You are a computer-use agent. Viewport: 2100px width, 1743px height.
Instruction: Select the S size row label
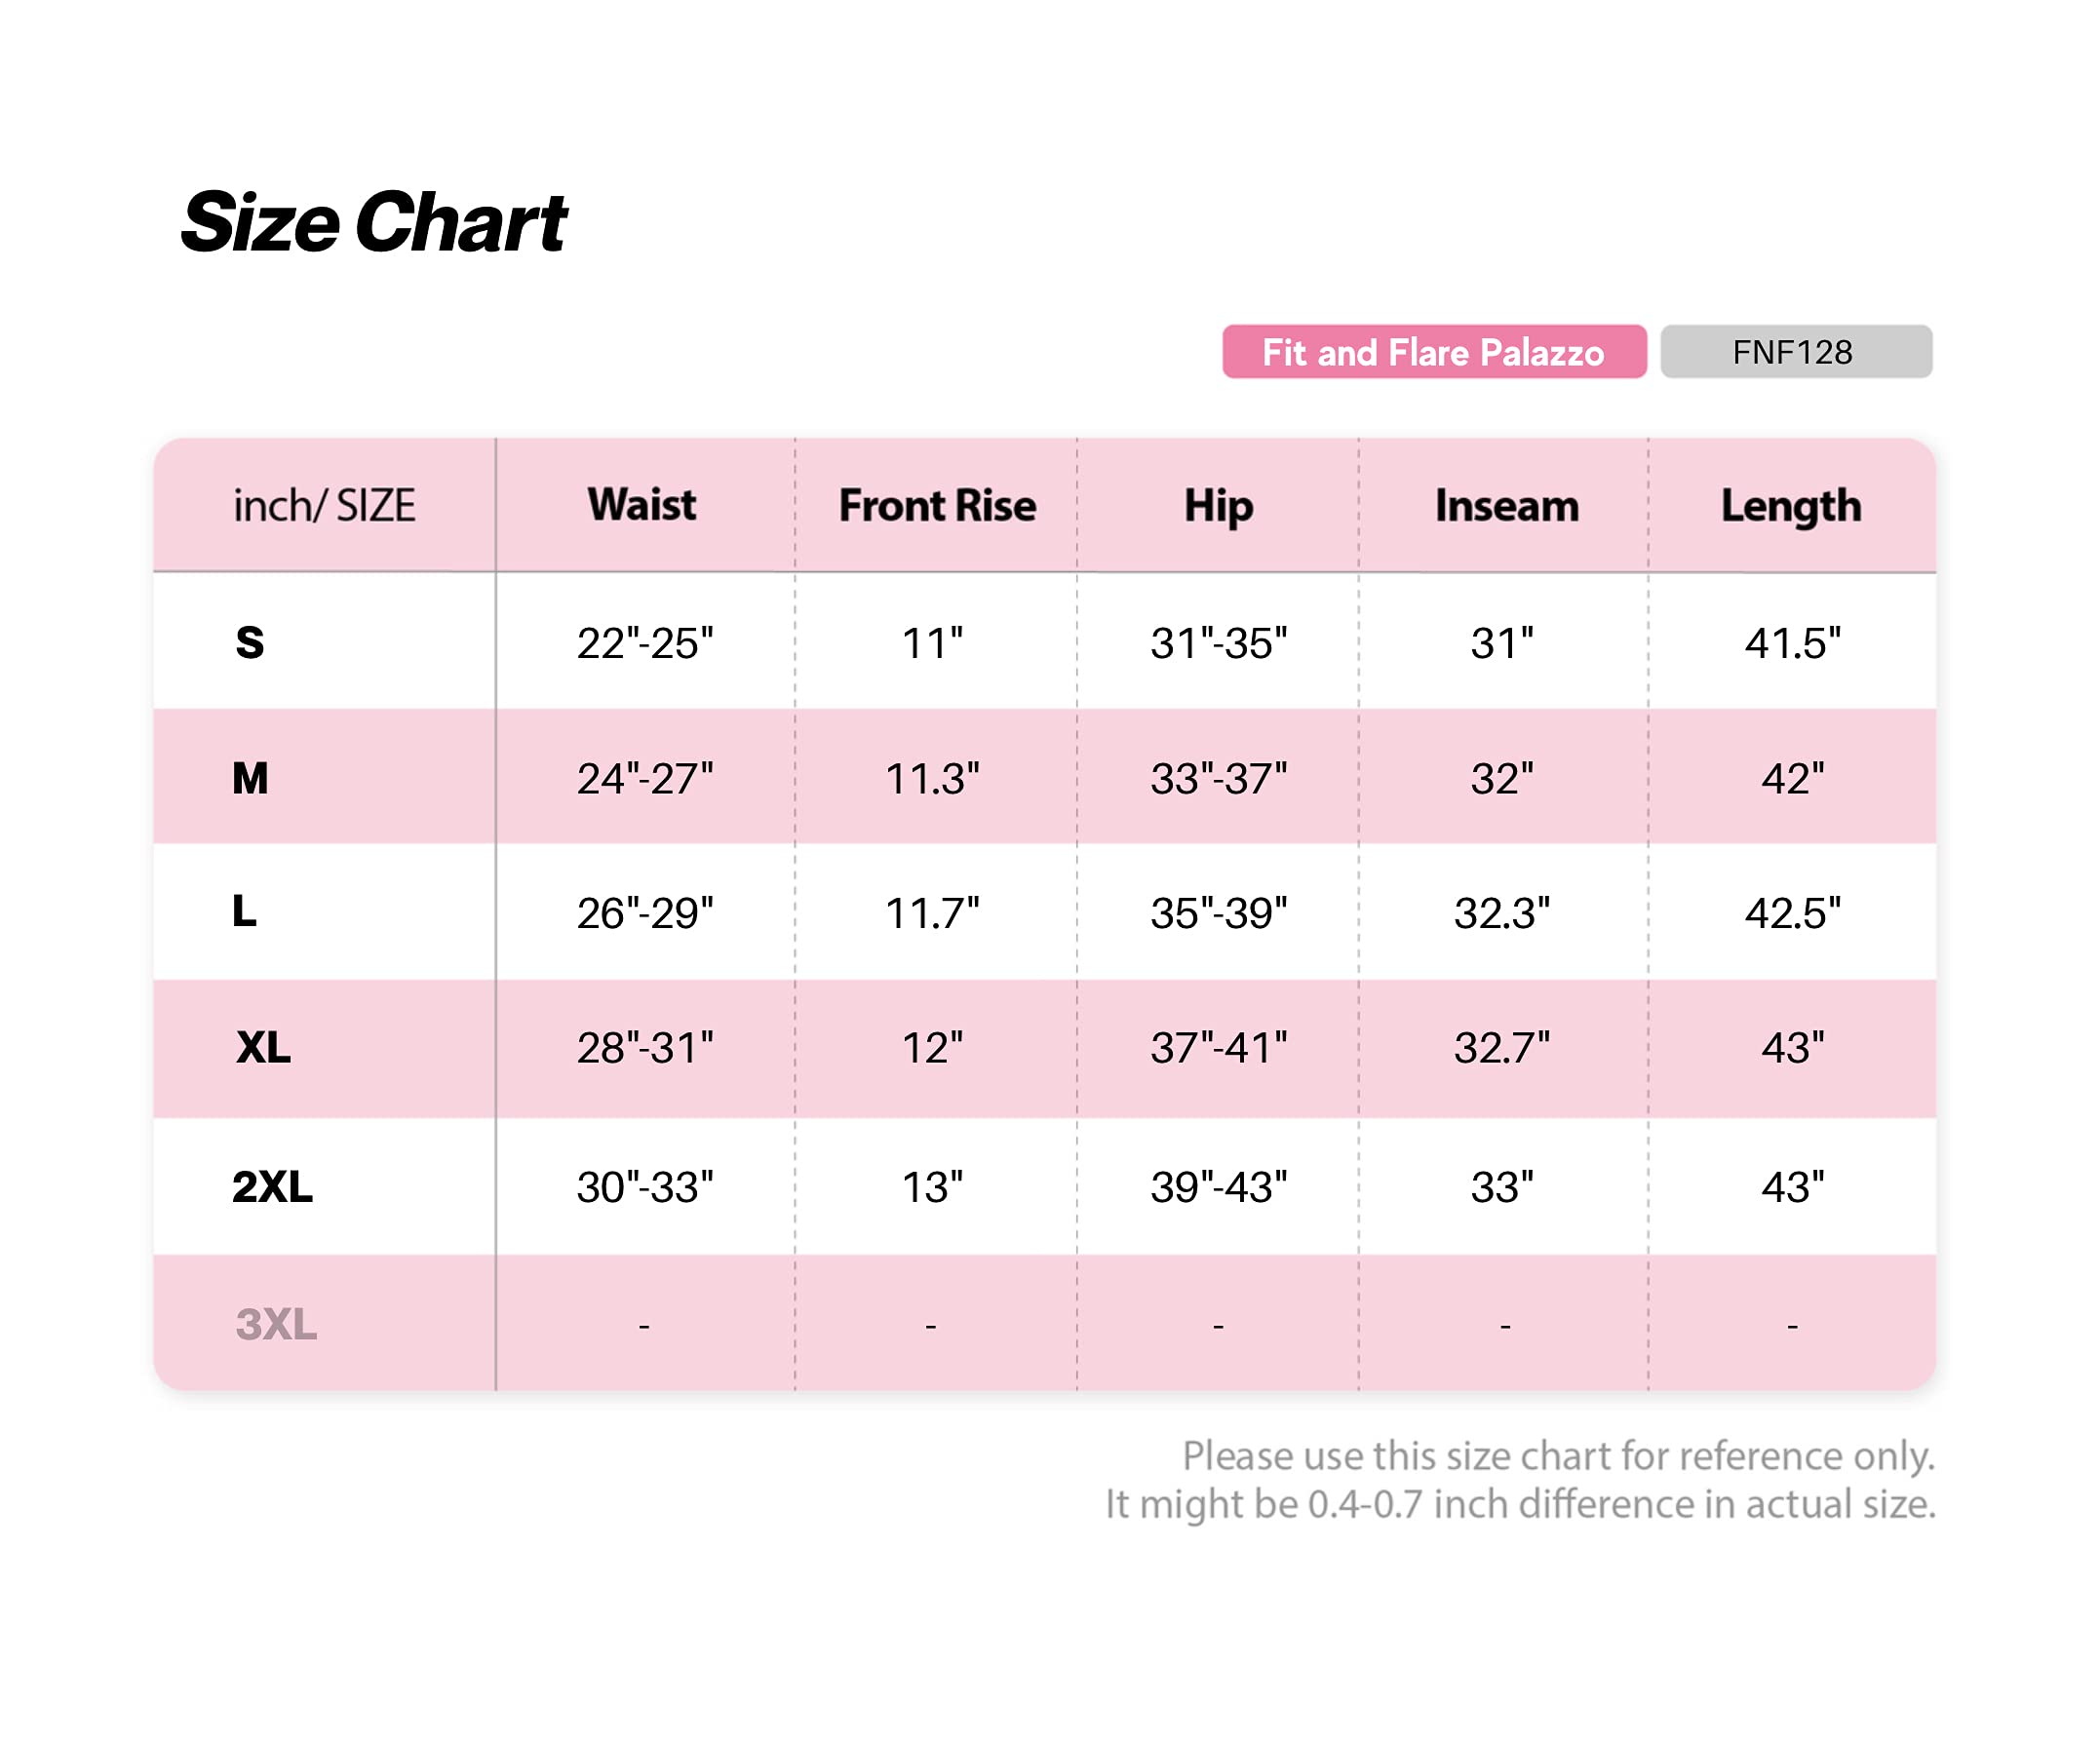pyautogui.click(x=250, y=642)
